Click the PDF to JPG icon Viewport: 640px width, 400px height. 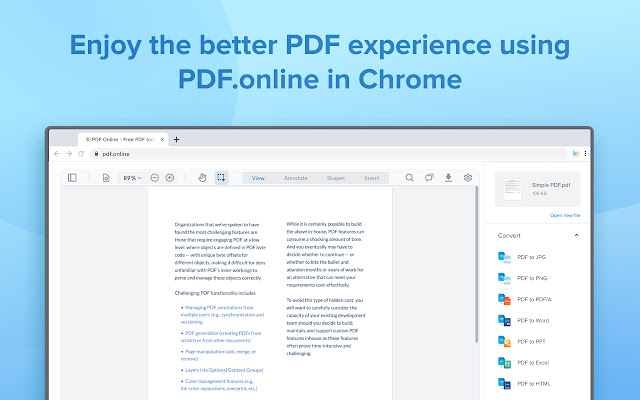click(504, 257)
